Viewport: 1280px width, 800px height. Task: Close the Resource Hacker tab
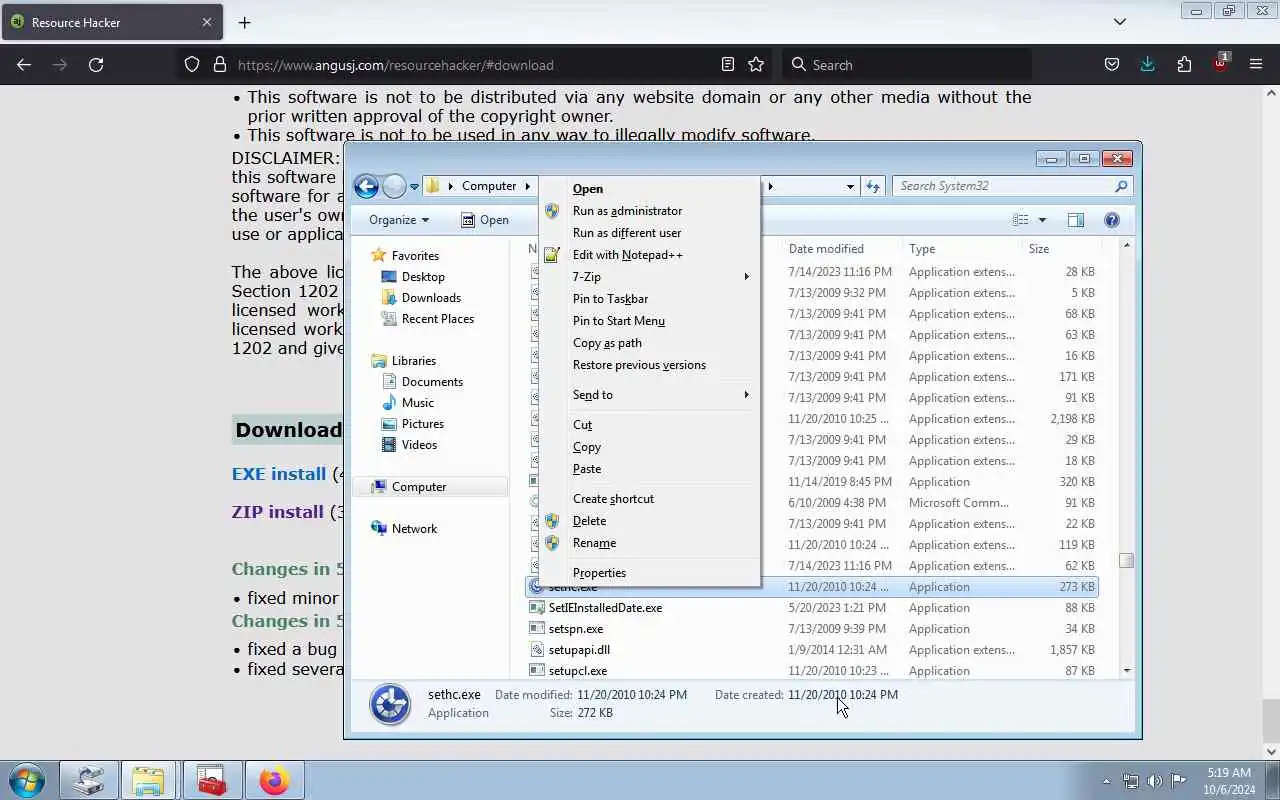point(207,22)
